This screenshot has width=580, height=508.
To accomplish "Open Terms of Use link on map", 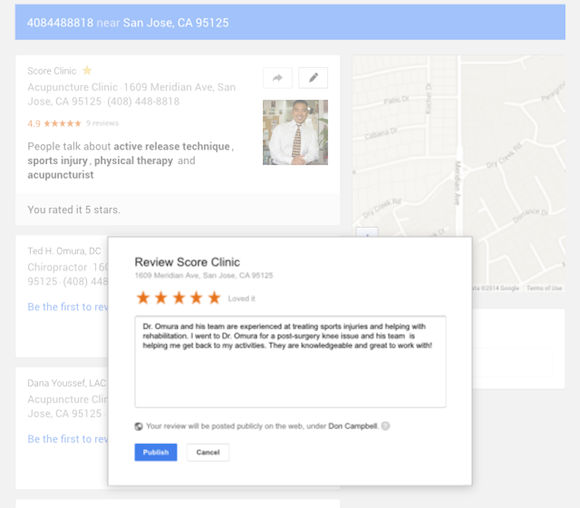I will pyautogui.click(x=544, y=288).
